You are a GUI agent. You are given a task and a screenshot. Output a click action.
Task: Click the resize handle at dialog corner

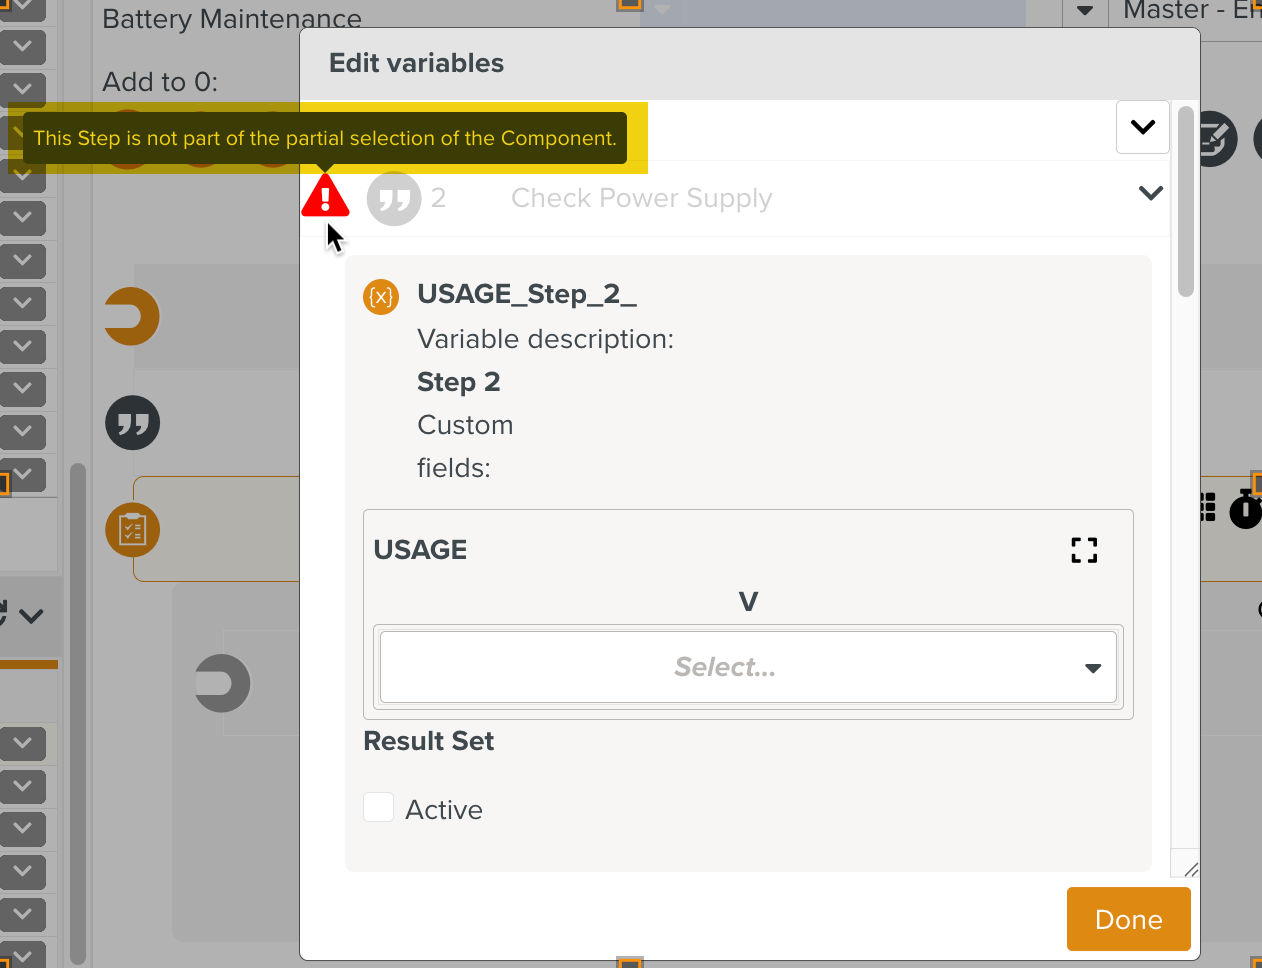tap(1190, 869)
